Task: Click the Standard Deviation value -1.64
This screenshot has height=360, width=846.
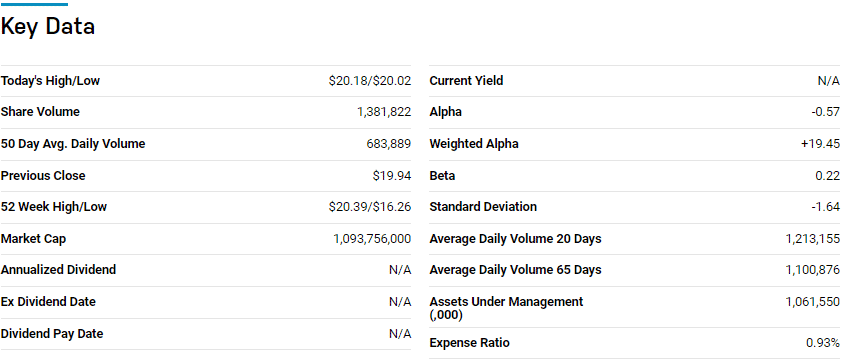Action: (825, 207)
